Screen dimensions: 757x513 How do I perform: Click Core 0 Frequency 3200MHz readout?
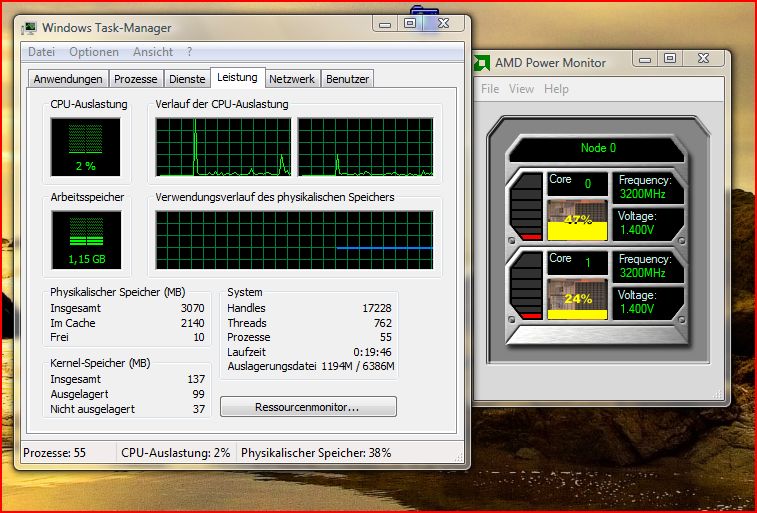coord(646,187)
